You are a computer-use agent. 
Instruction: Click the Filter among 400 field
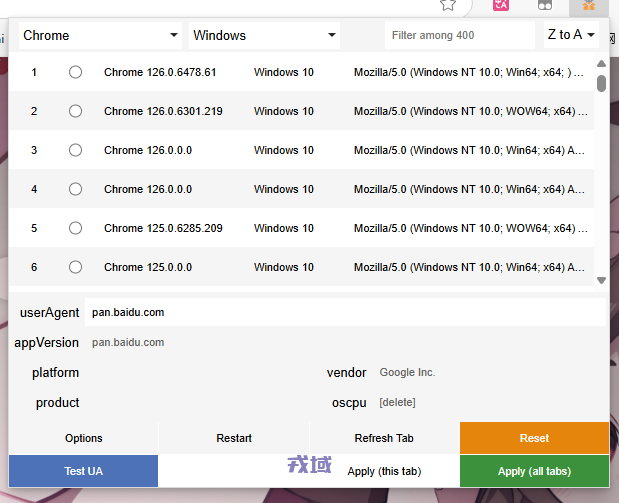[x=460, y=36]
